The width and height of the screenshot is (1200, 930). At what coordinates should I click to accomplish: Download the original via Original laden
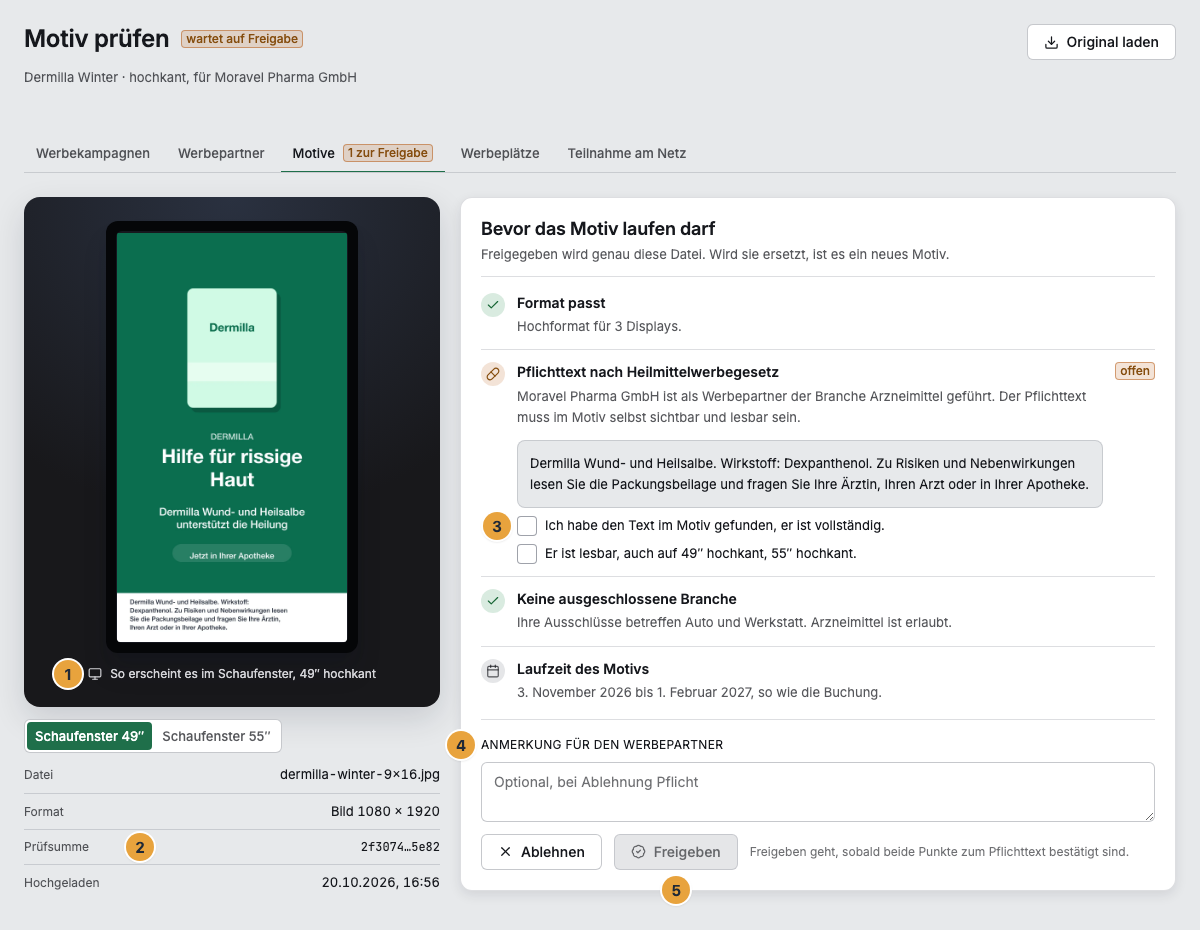1101,42
